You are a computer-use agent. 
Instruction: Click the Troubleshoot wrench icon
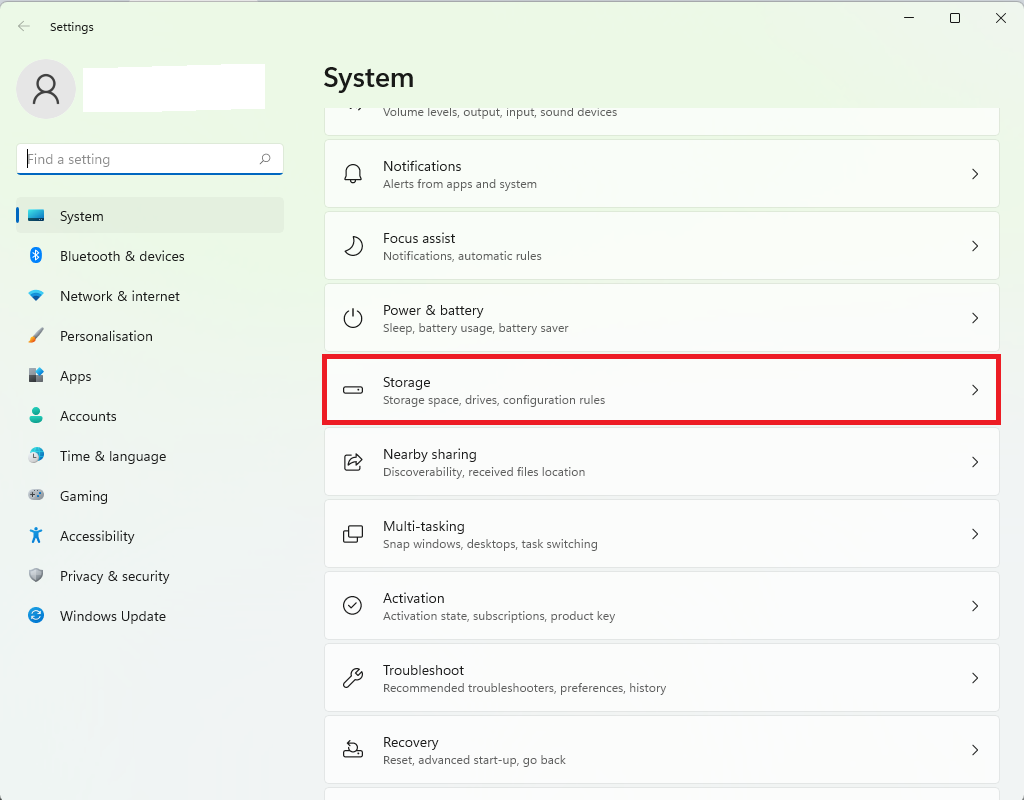pyautogui.click(x=353, y=678)
